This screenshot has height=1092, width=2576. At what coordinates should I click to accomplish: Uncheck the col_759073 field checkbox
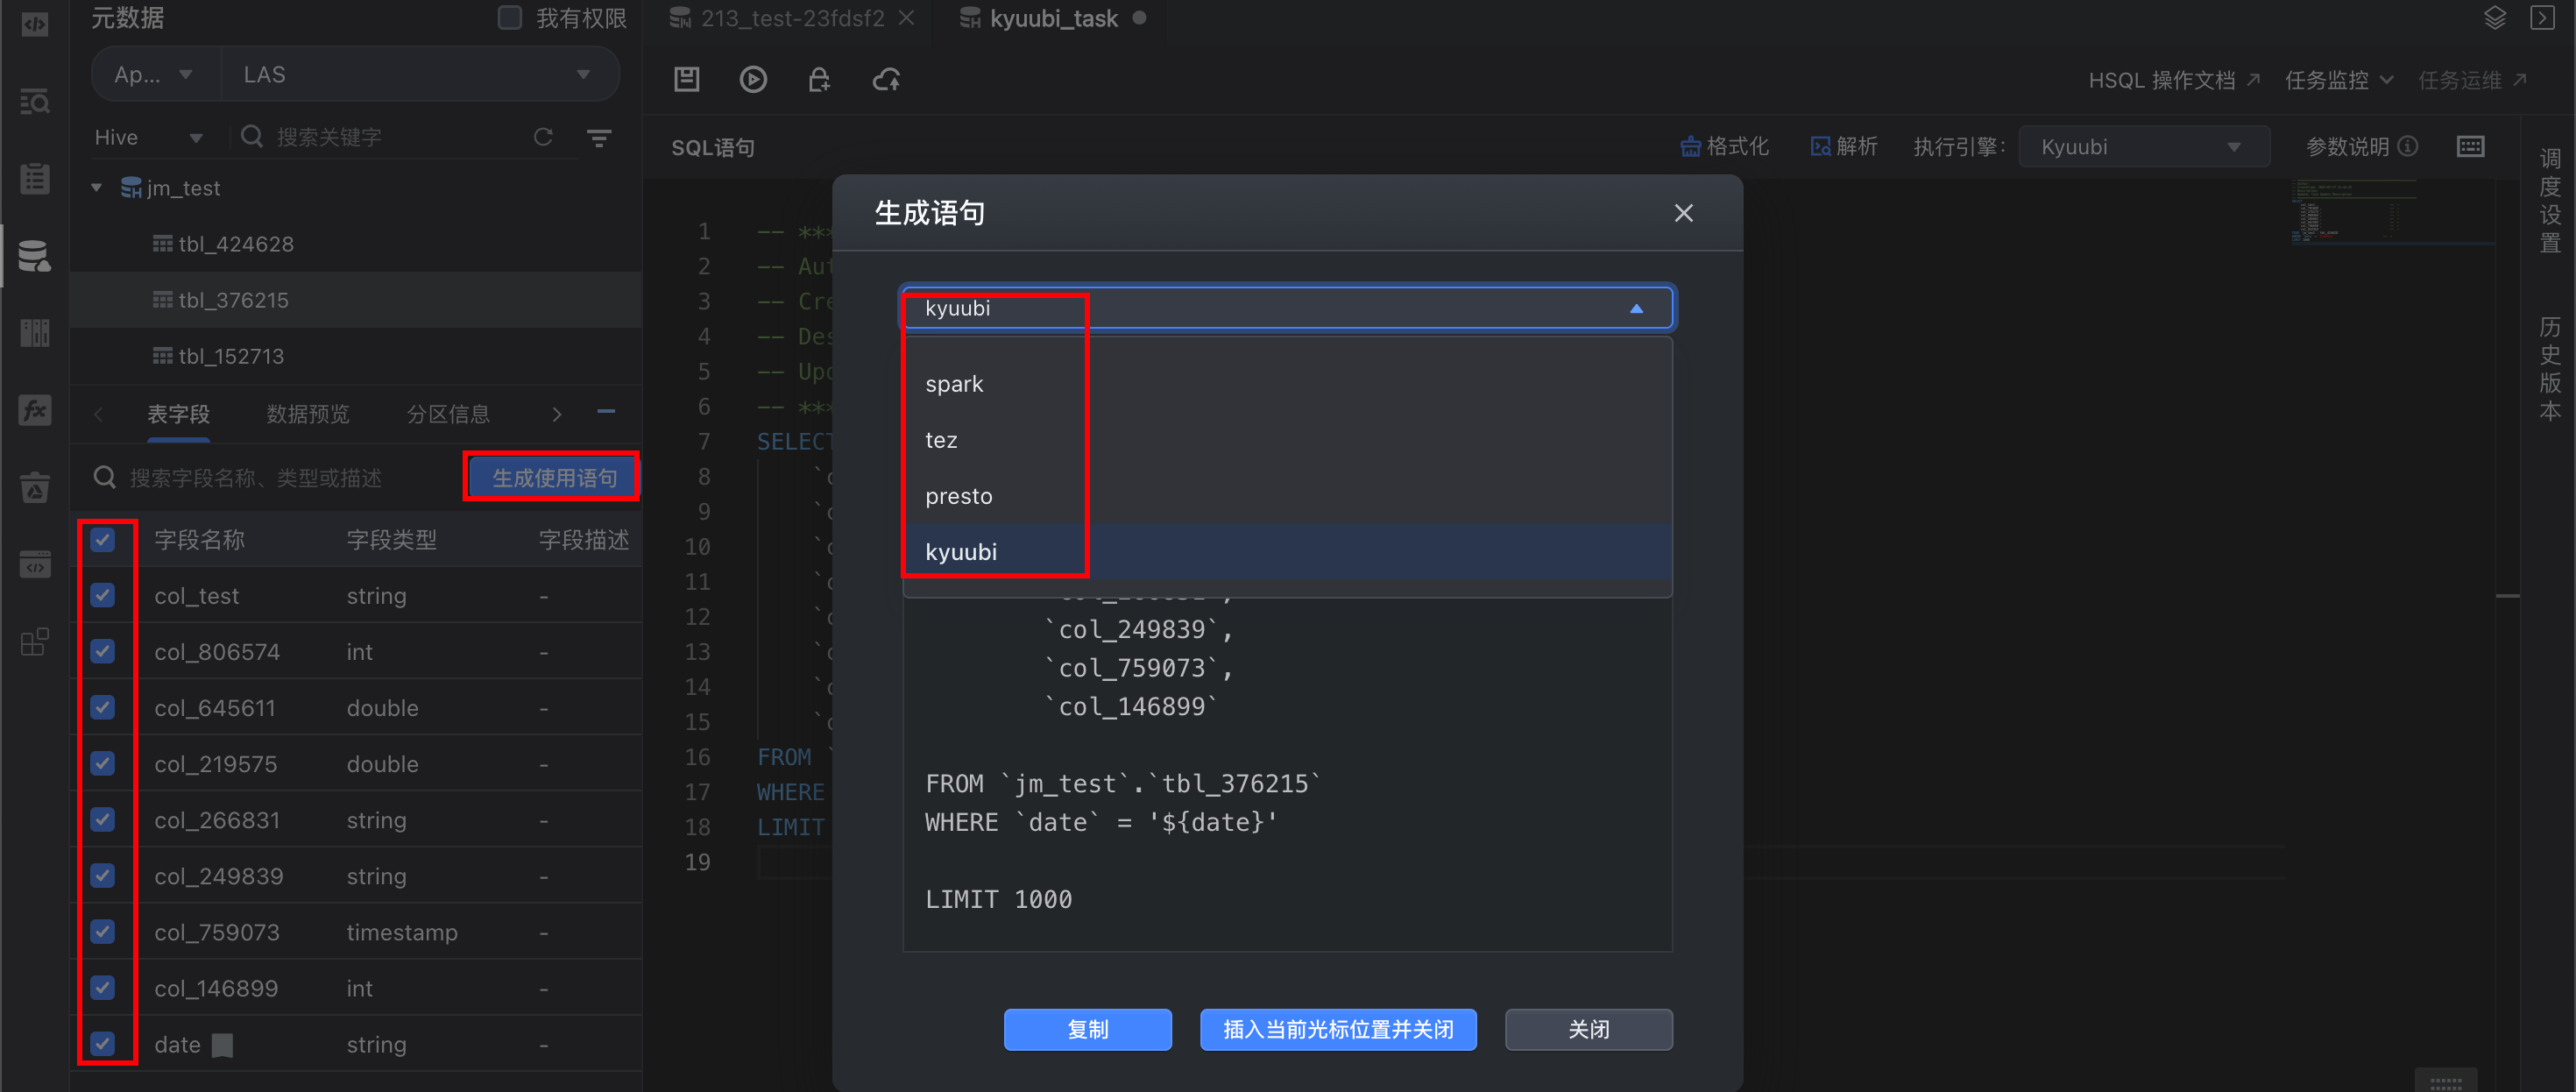pyautogui.click(x=103, y=931)
